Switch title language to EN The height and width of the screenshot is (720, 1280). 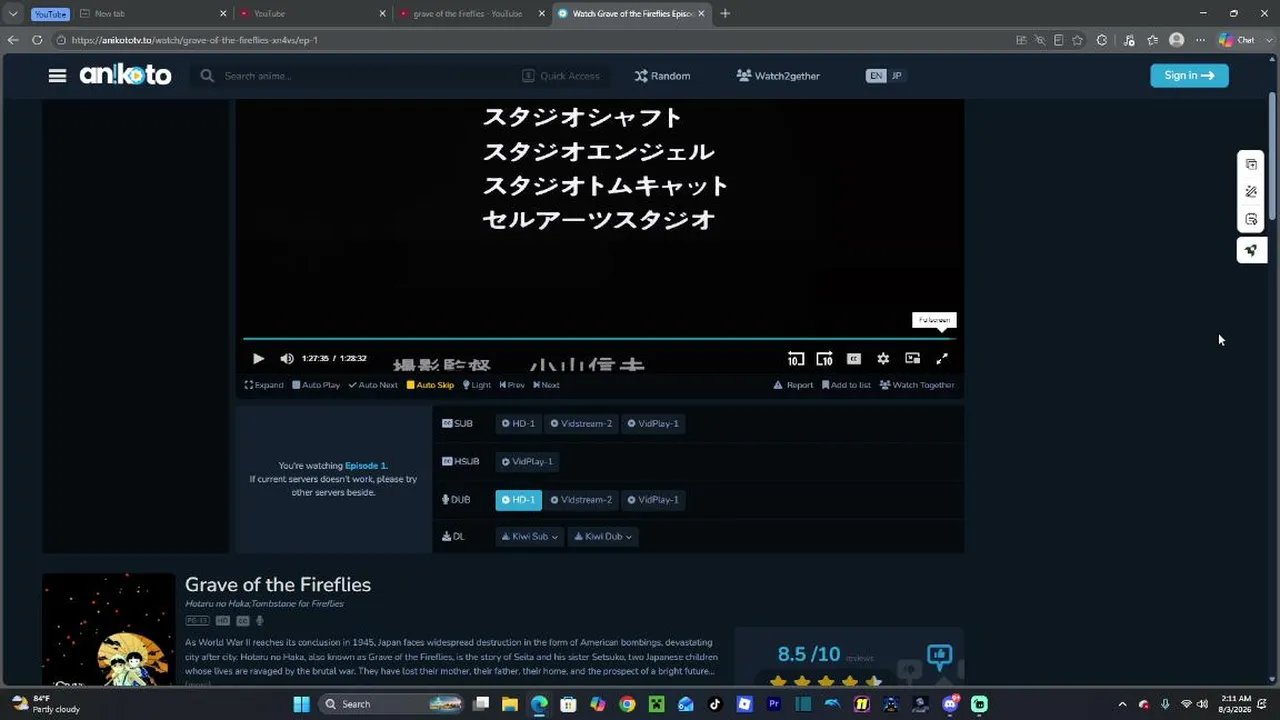pos(876,76)
